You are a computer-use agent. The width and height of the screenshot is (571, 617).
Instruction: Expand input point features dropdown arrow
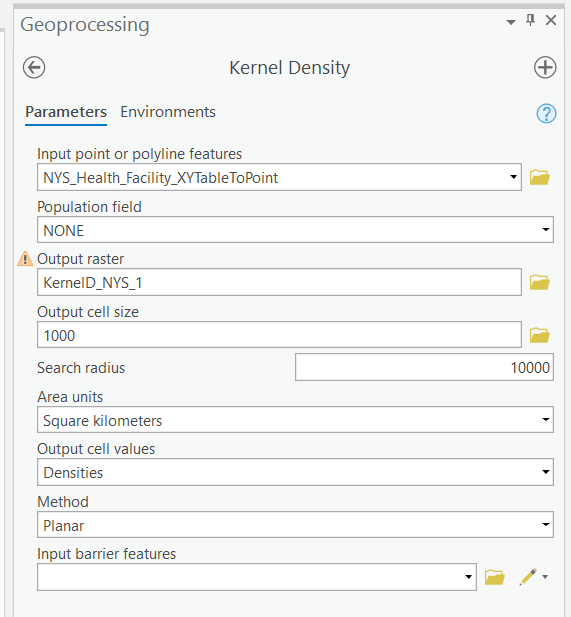click(513, 177)
